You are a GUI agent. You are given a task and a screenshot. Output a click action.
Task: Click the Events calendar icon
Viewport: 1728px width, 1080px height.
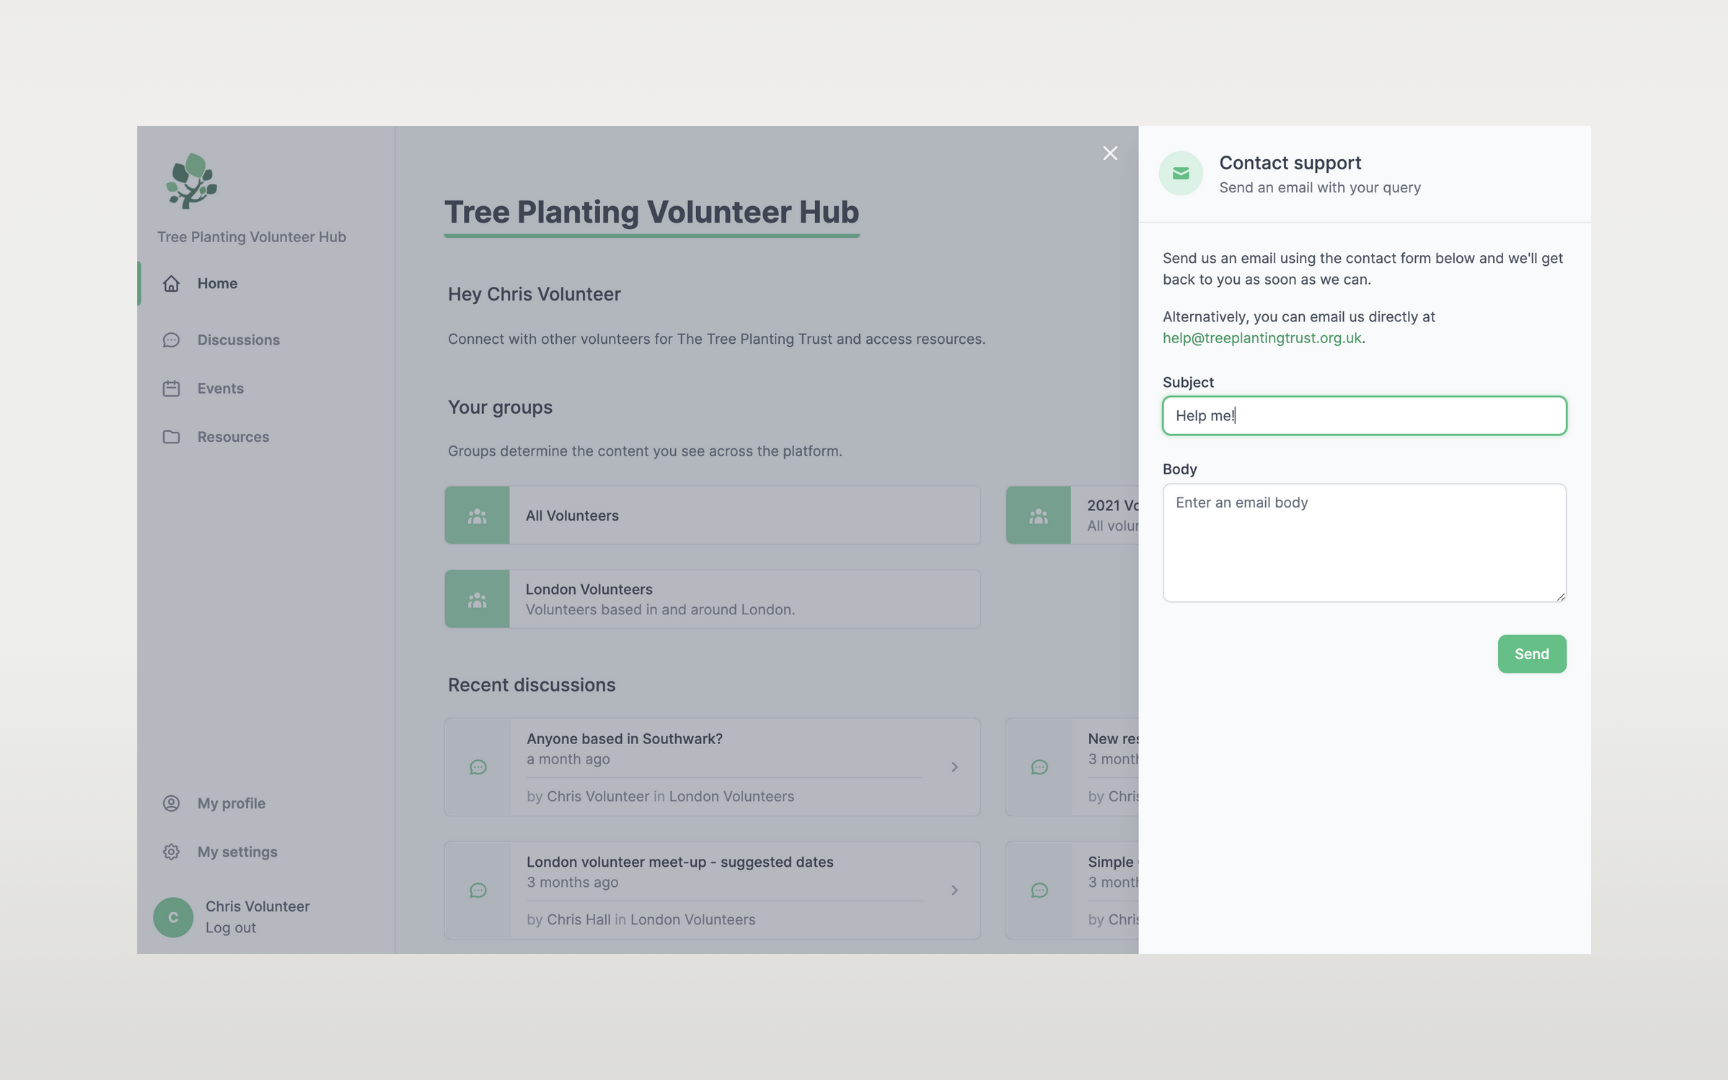click(171, 388)
